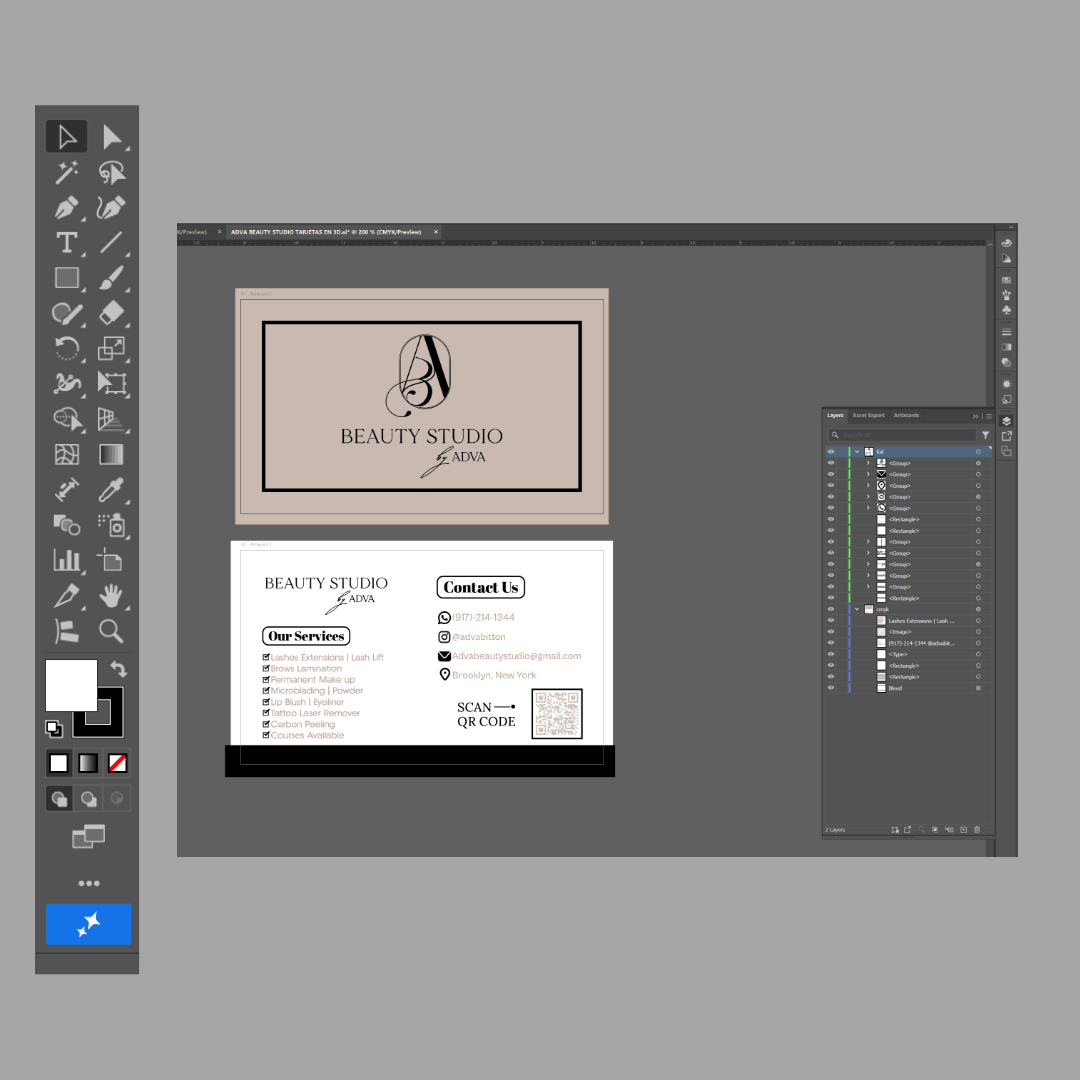The image size is (1080, 1080).
Task: Hide the foil layer
Action: 831,451
